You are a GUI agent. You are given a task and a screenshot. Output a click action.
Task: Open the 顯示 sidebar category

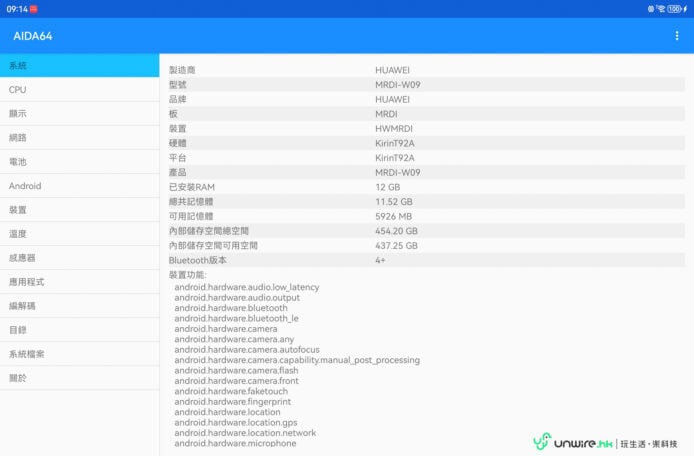[80, 113]
